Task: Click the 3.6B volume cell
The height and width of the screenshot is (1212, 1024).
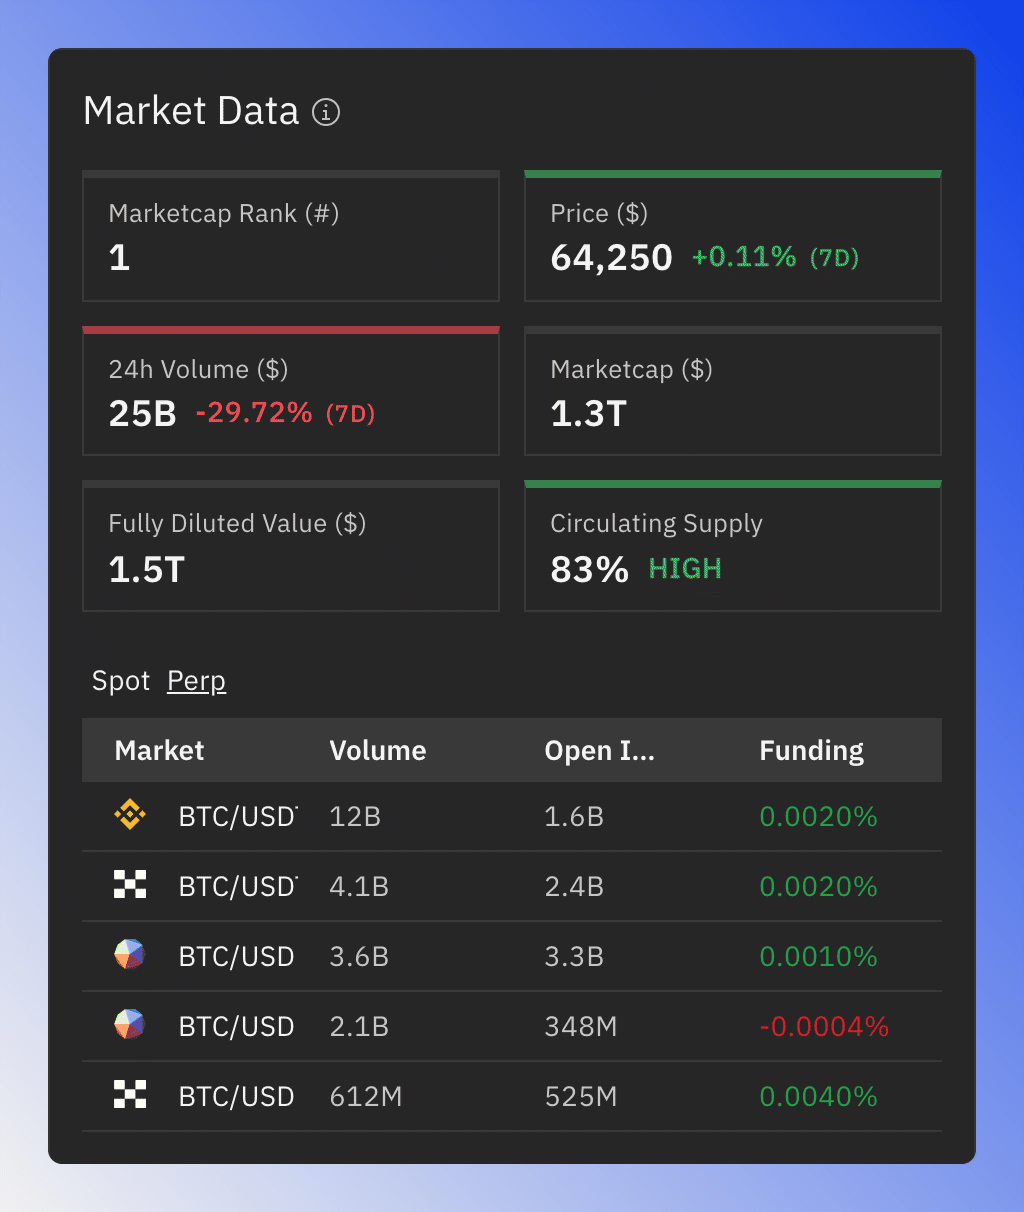Action: 359,957
